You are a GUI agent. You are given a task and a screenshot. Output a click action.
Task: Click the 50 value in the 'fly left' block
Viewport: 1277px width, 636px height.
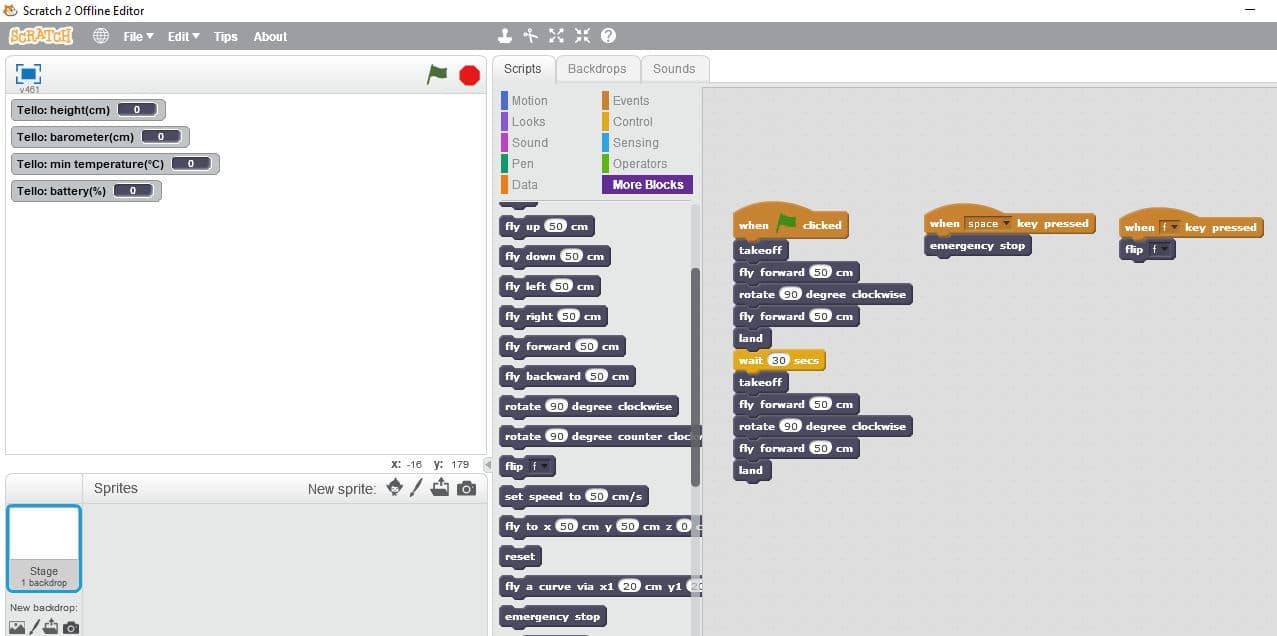point(561,287)
